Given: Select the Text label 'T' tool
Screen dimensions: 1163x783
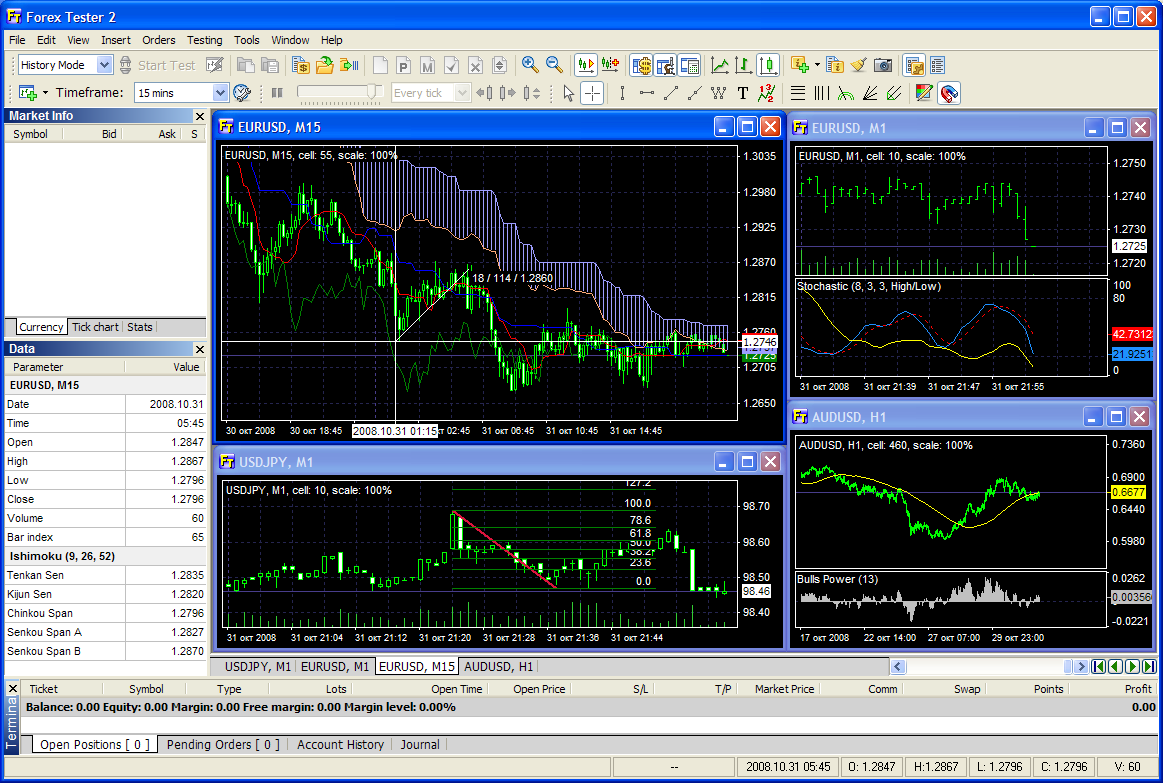Looking at the screenshot, I should point(743,93).
